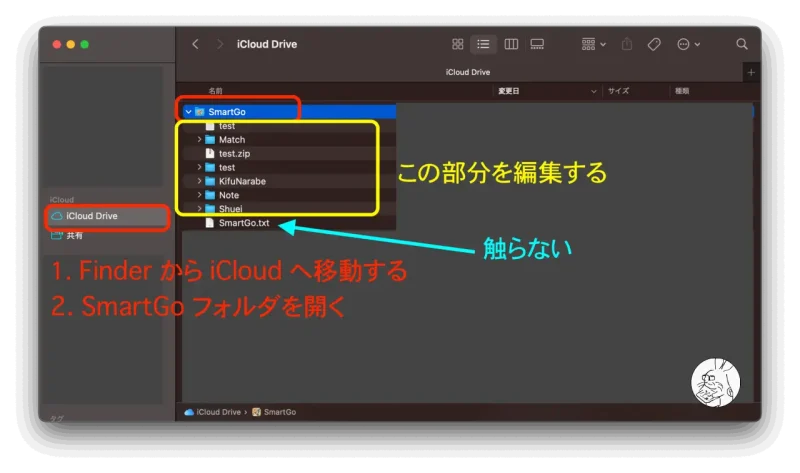Click the tag icon in toolbar
Viewport: 800px width, 473px height.
point(654,44)
